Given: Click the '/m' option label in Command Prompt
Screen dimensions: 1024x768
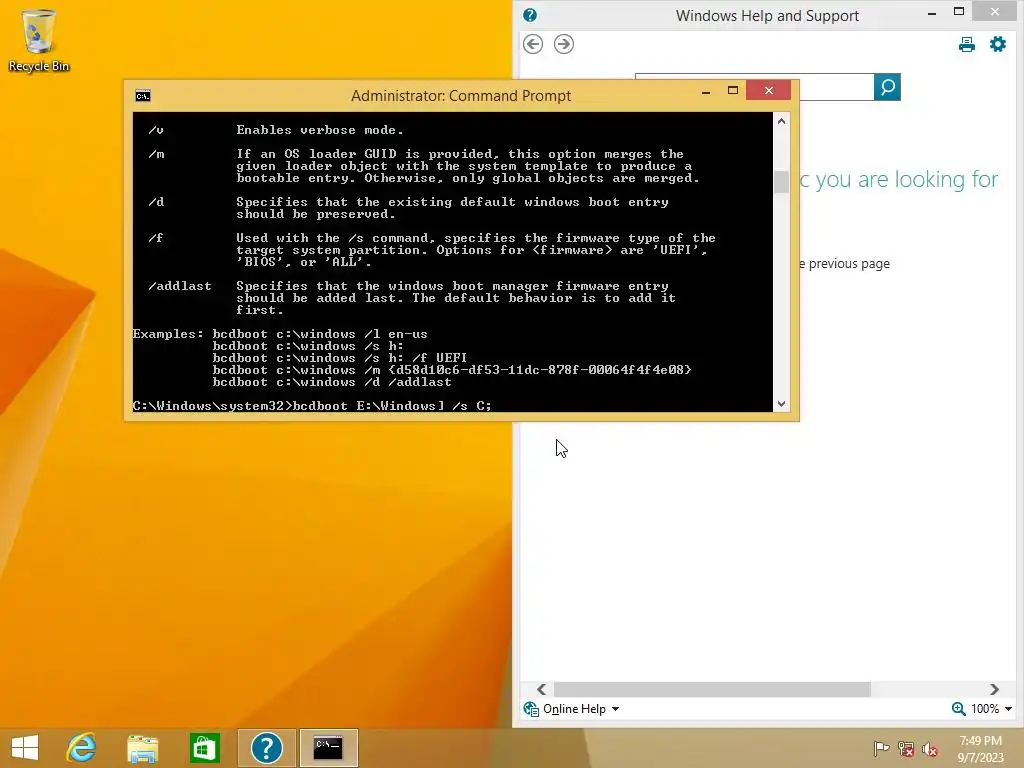Looking at the screenshot, I should click(x=156, y=154).
